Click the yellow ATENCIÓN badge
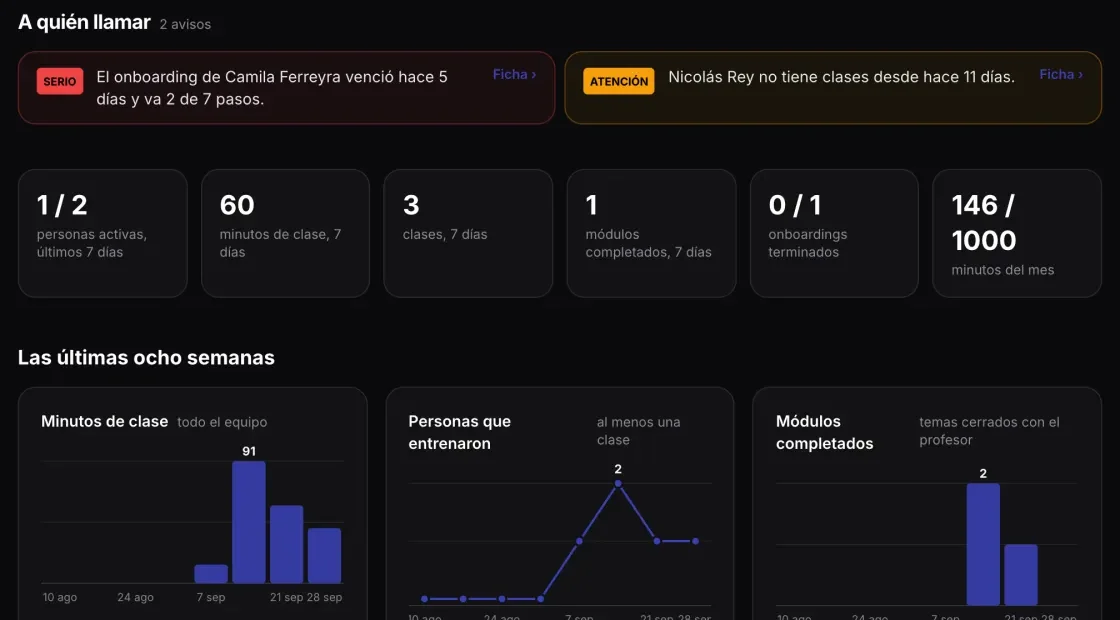This screenshot has height=620, width=1120. [619, 81]
